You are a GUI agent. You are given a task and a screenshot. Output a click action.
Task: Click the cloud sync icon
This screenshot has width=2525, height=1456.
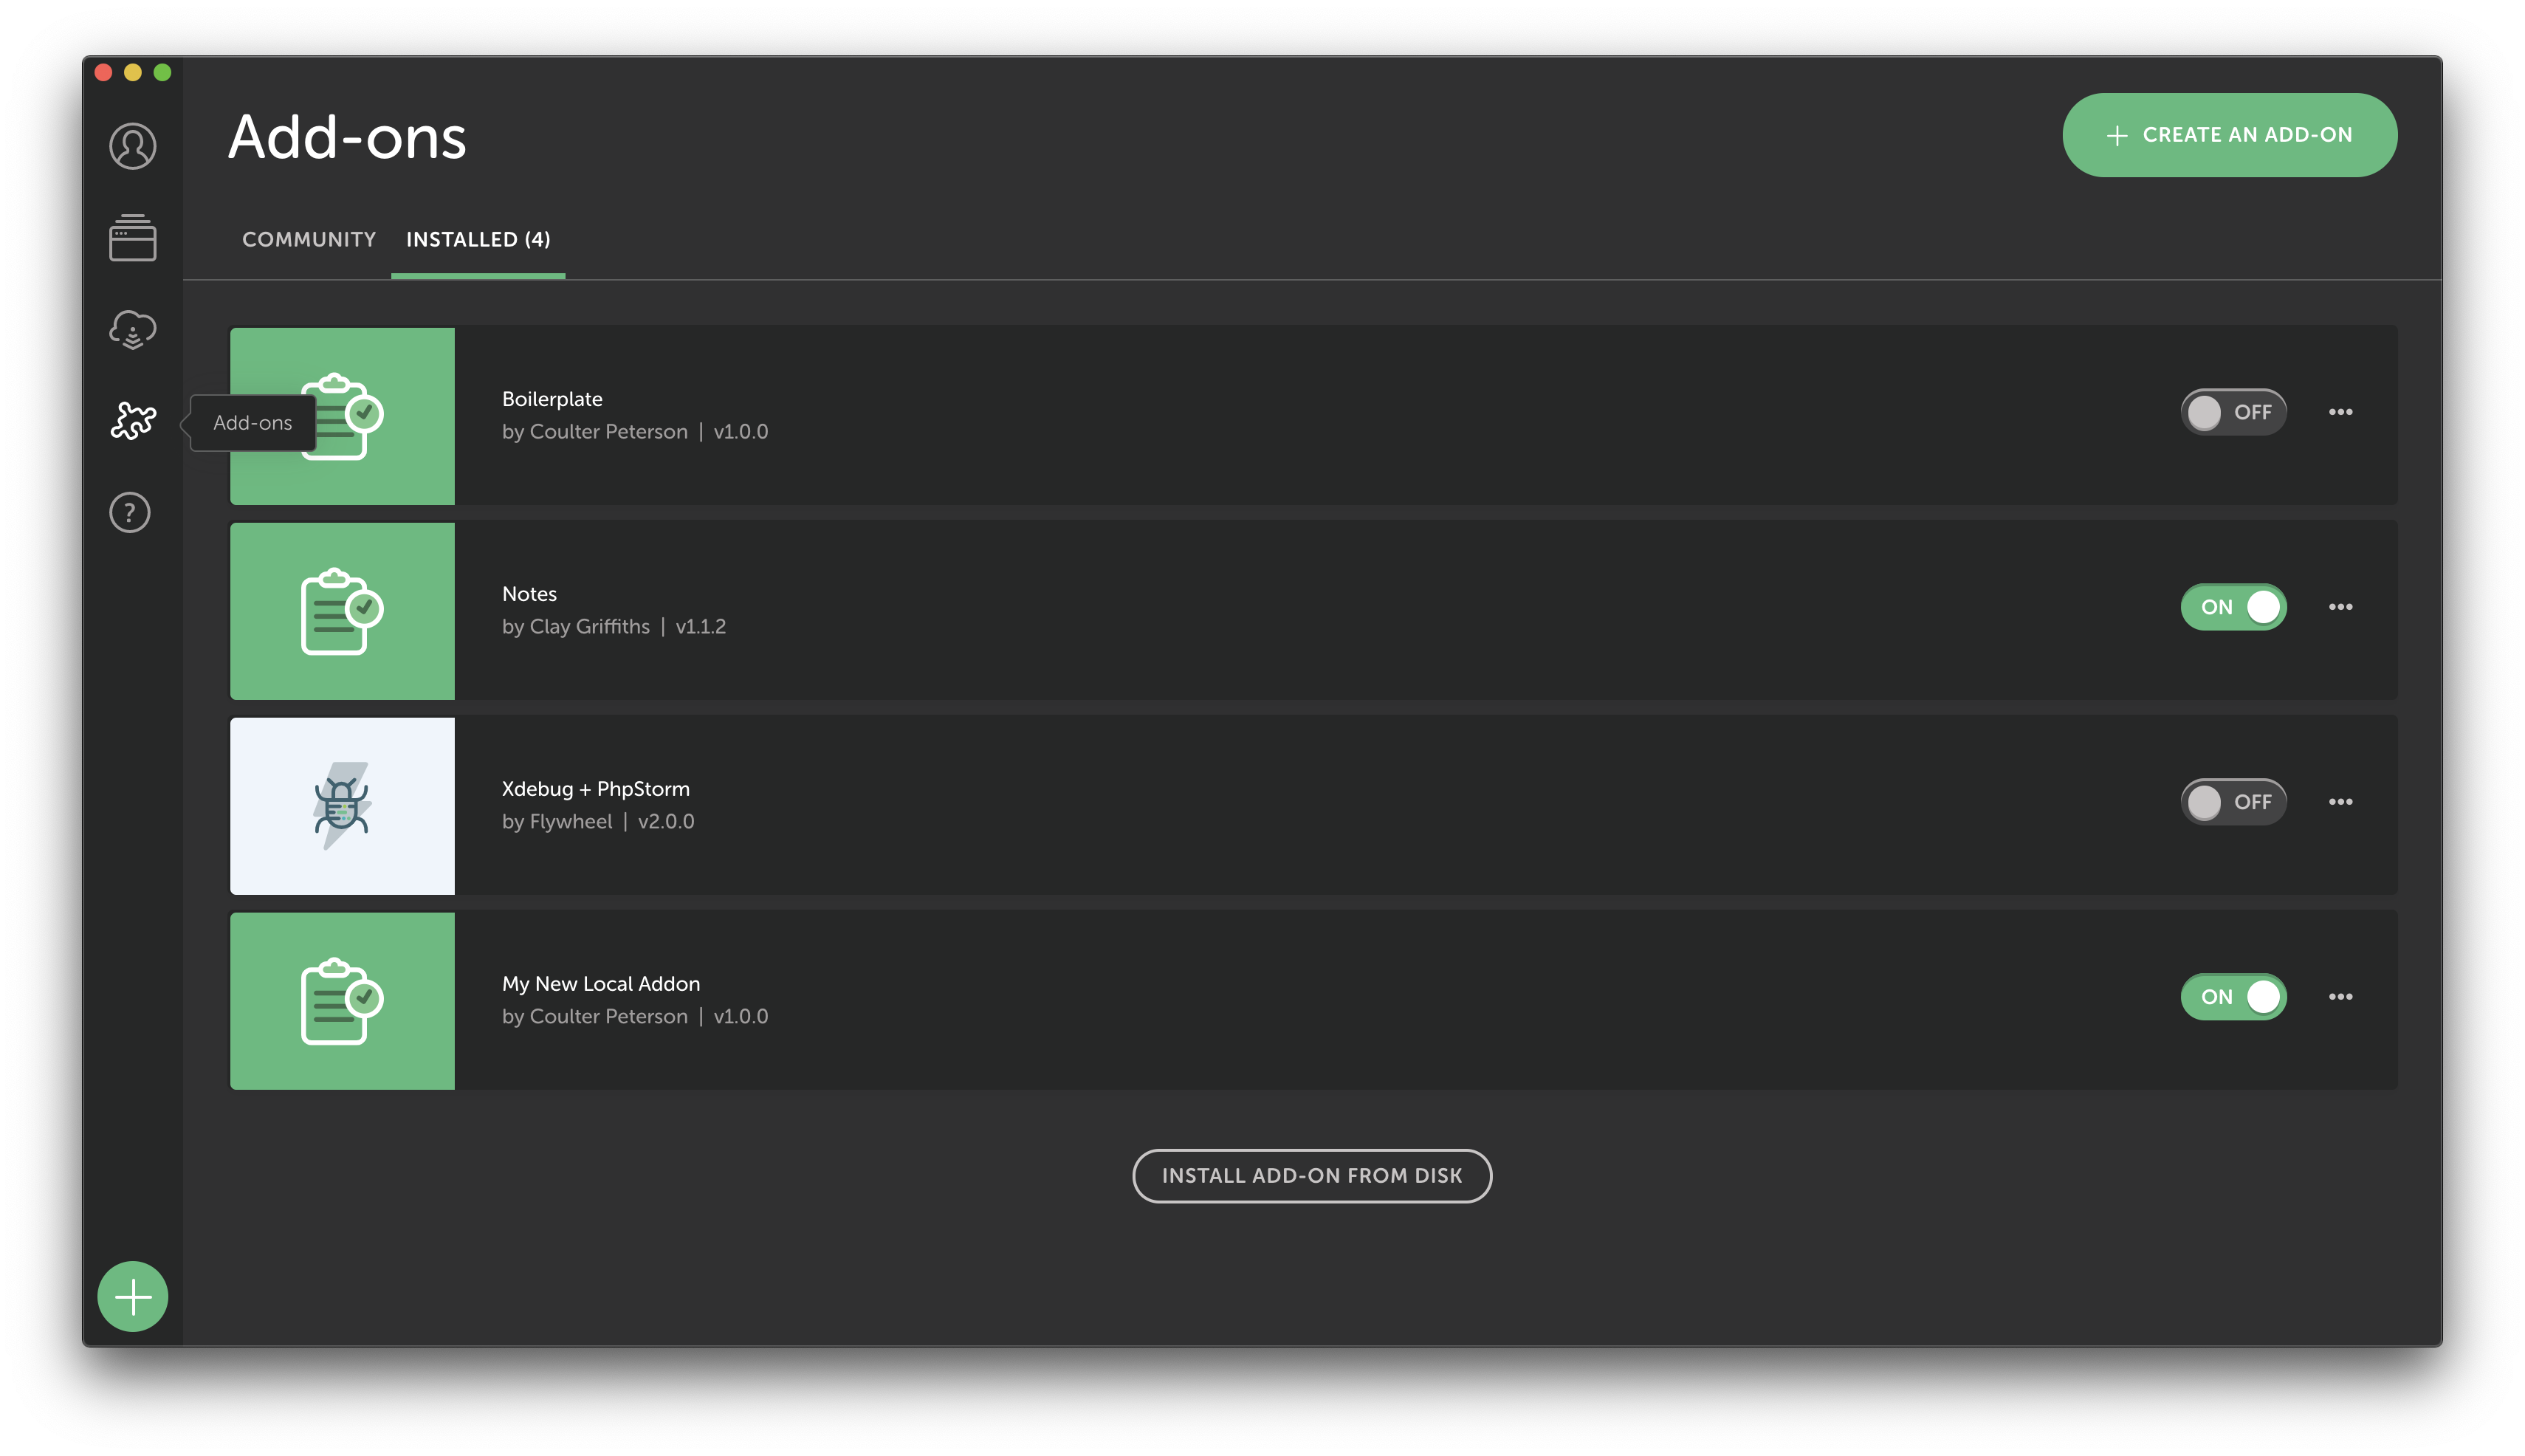(x=132, y=329)
